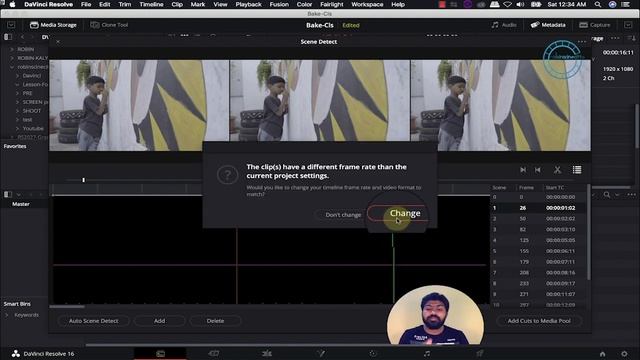Toggle the Media Storage panel
The height and width of the screenshot is (360, 640).
pyautogui.click(x=53, y=25)
